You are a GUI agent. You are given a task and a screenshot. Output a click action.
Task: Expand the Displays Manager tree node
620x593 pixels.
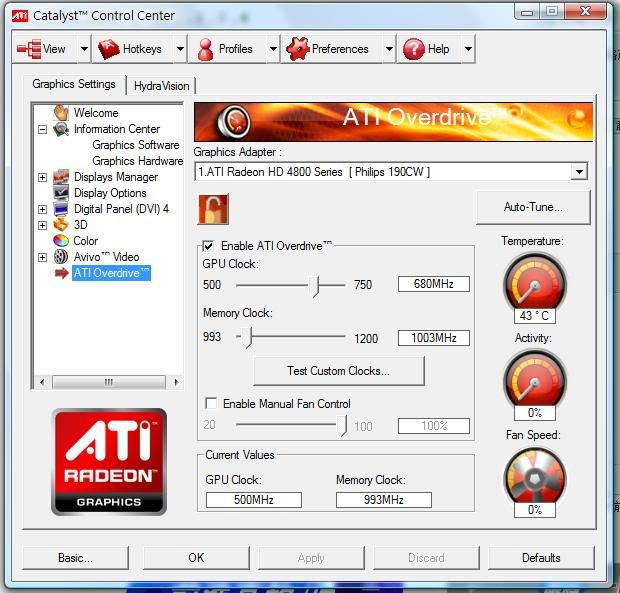click(x=42, y=177)
